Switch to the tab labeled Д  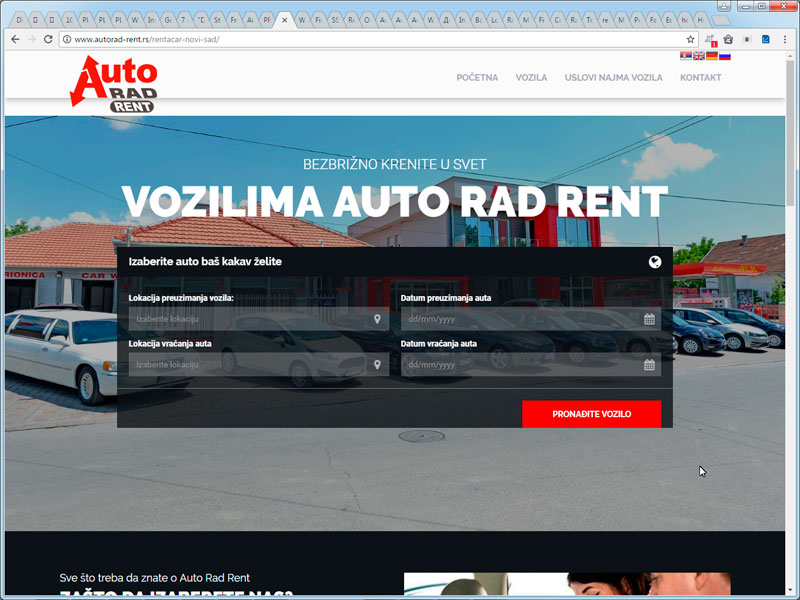point(445,20)
